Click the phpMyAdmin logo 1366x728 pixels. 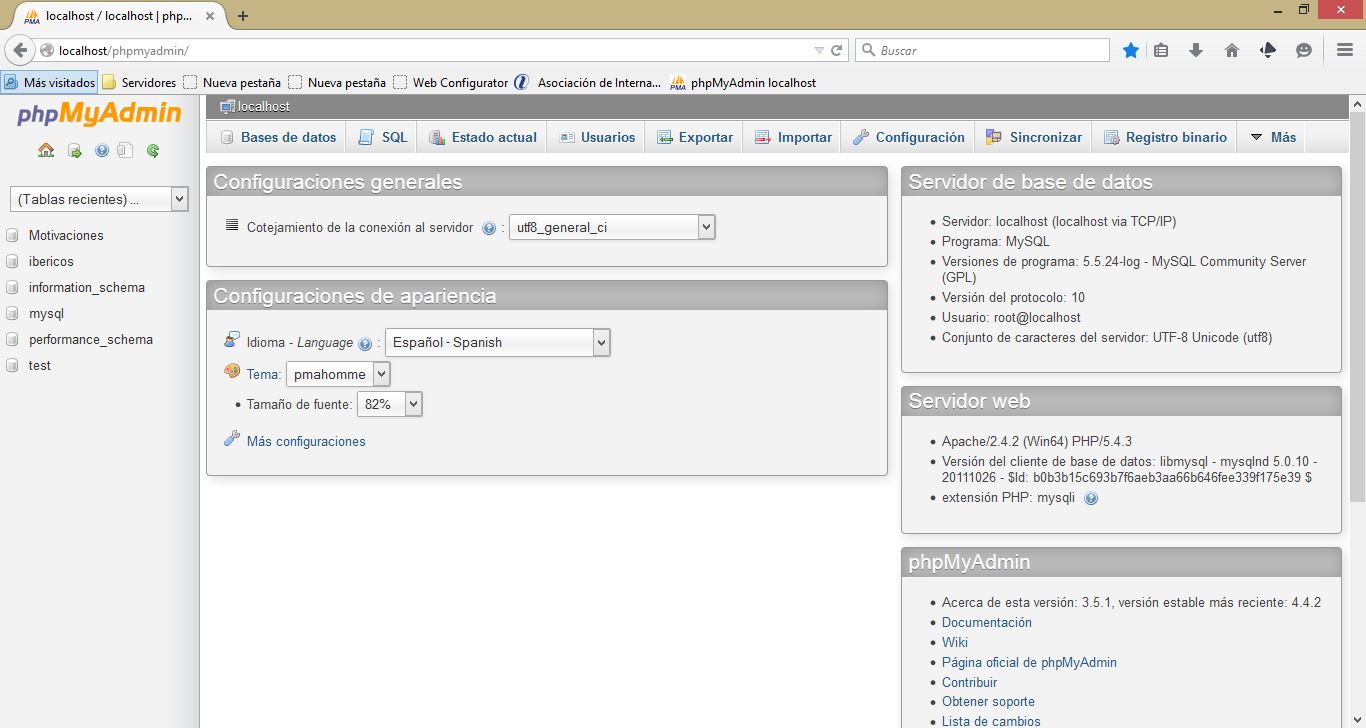pos(97,115)
